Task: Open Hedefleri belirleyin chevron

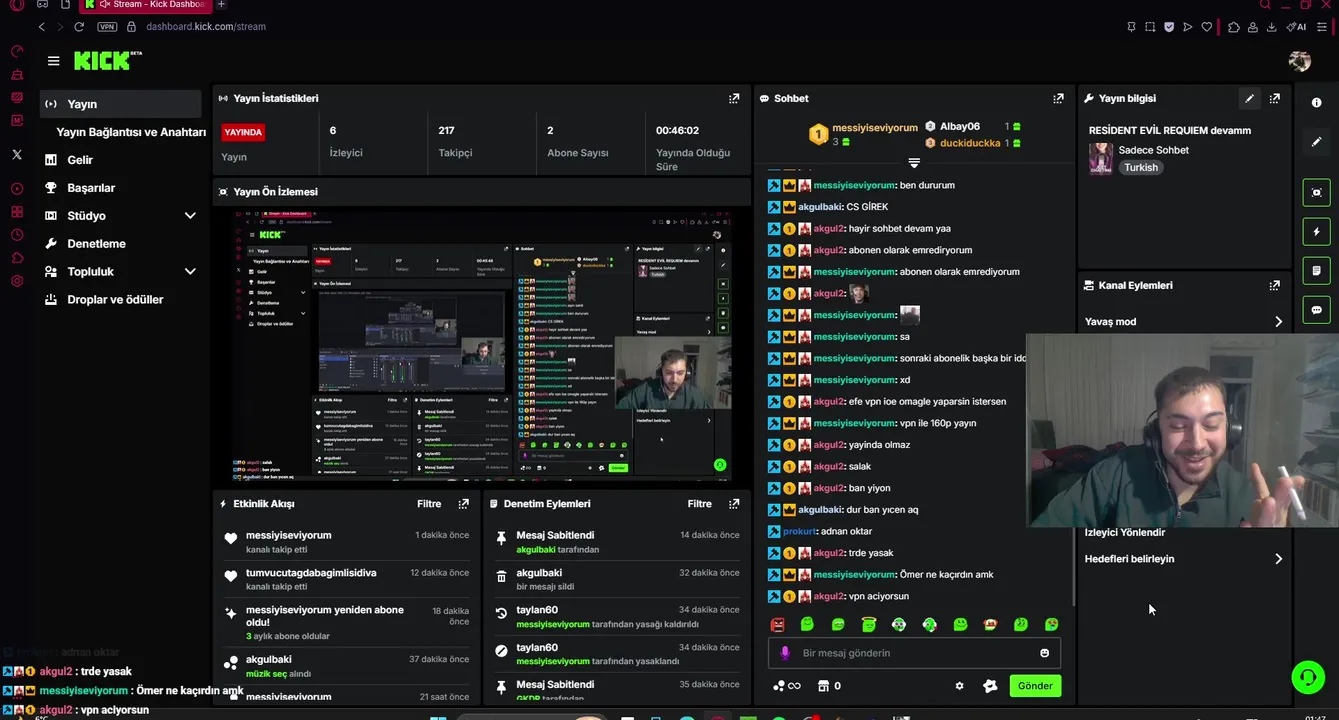Action: tap(1278, 559)
